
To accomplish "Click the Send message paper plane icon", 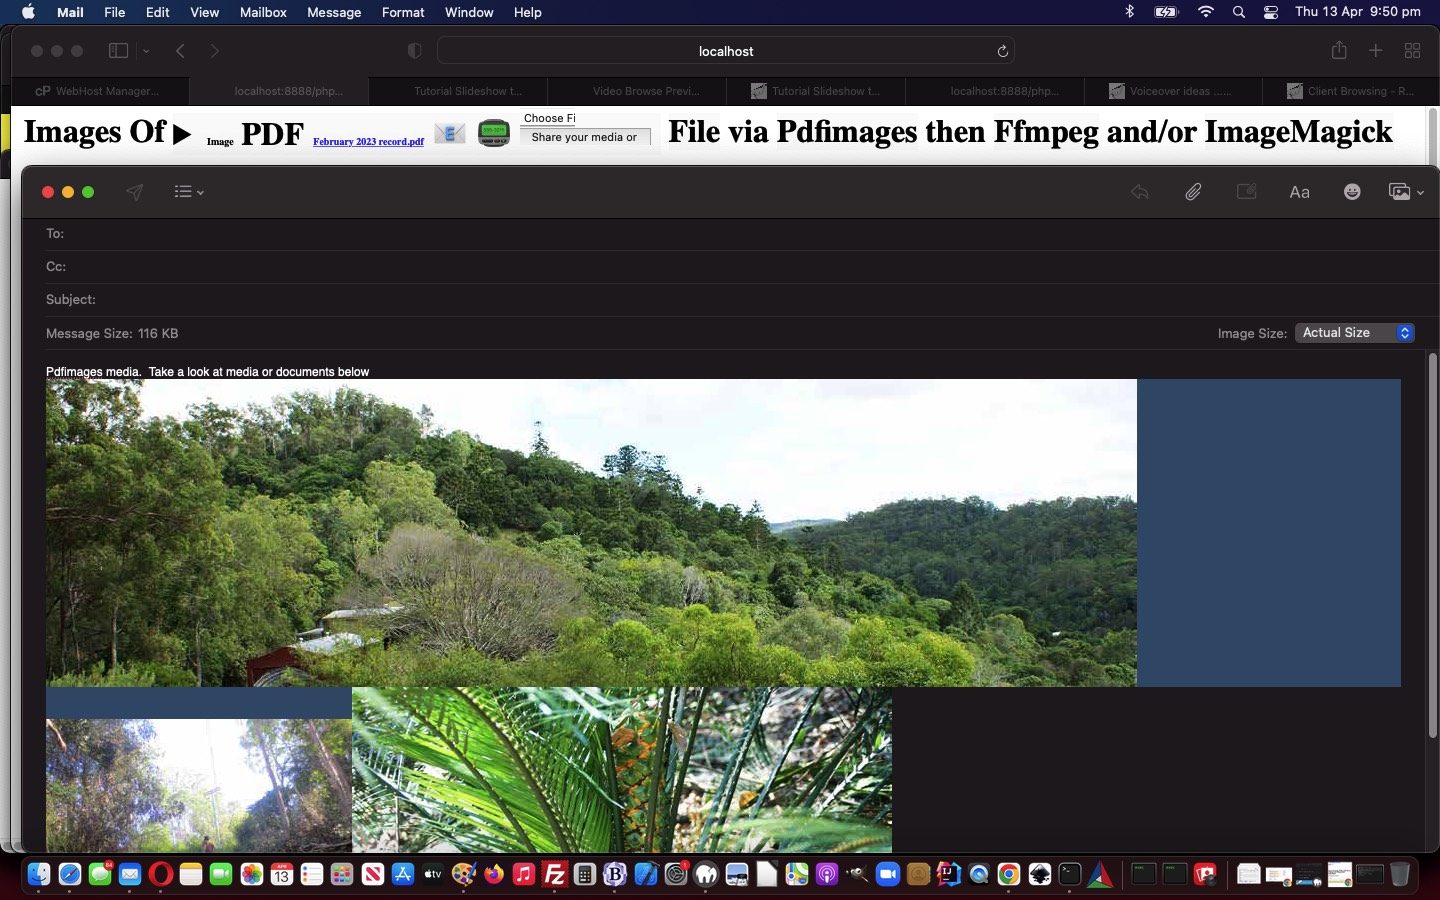I will (134, 192).
